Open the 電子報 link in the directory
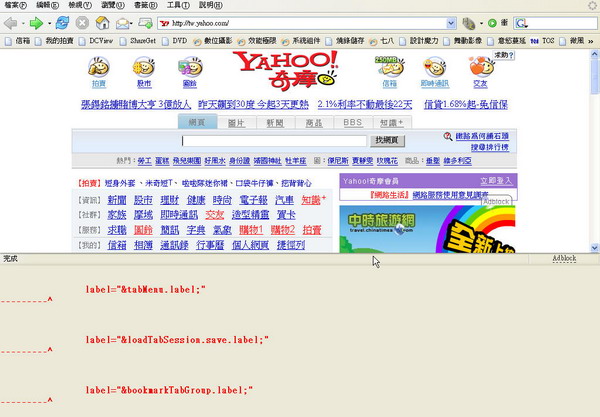 click(253, 200)
